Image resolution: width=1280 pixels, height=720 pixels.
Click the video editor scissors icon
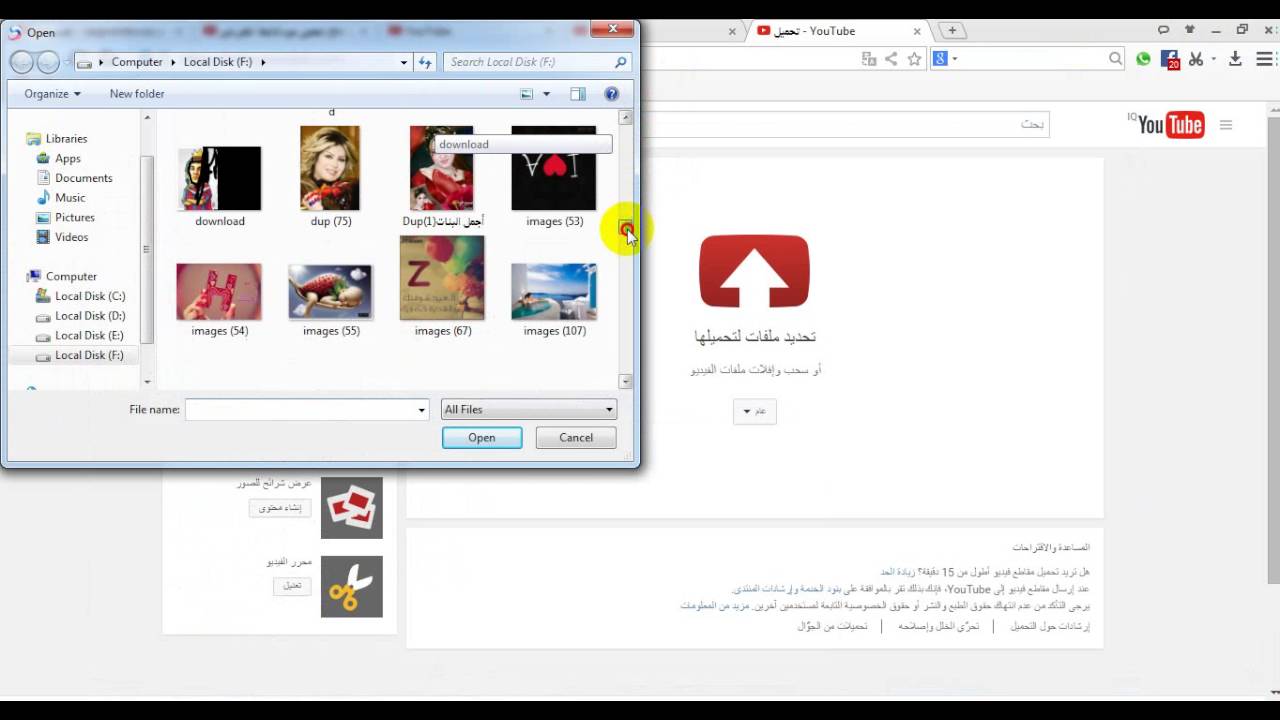point(352,586)
